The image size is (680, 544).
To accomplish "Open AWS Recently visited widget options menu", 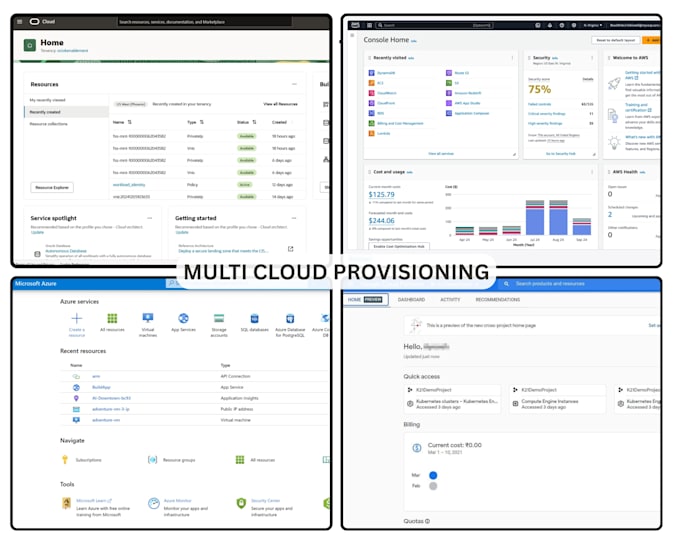I will point(512,58).
